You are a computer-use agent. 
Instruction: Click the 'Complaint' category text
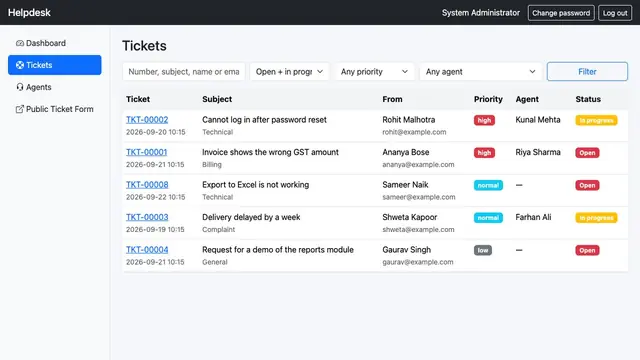218,229
